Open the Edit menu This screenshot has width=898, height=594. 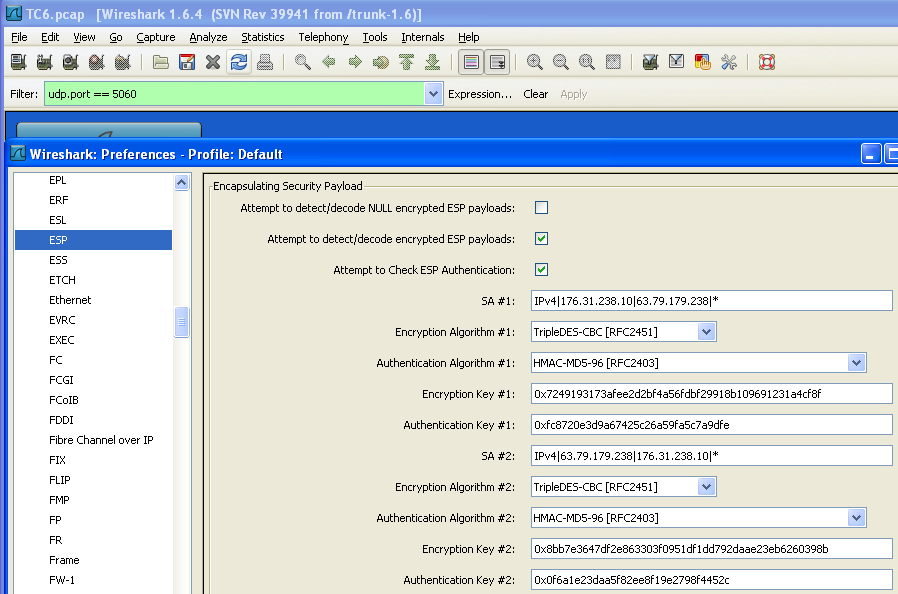[x=50, y=37]
